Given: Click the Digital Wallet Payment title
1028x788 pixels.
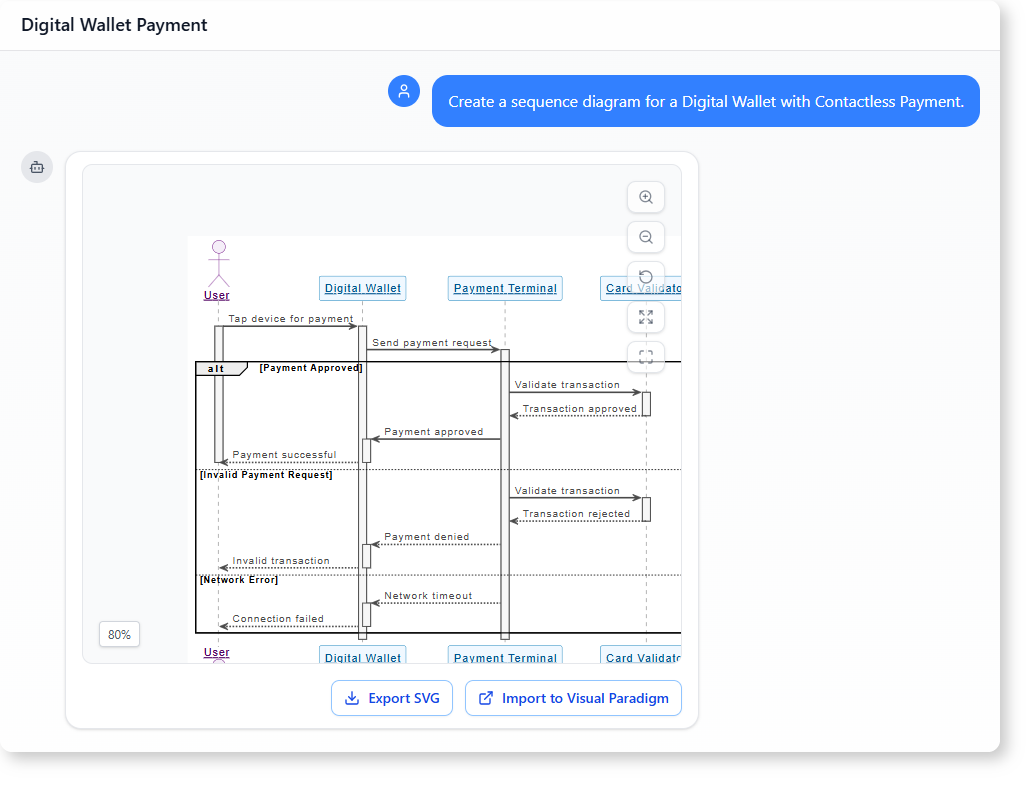Looking at the screenshot, I should pos(114,25).
